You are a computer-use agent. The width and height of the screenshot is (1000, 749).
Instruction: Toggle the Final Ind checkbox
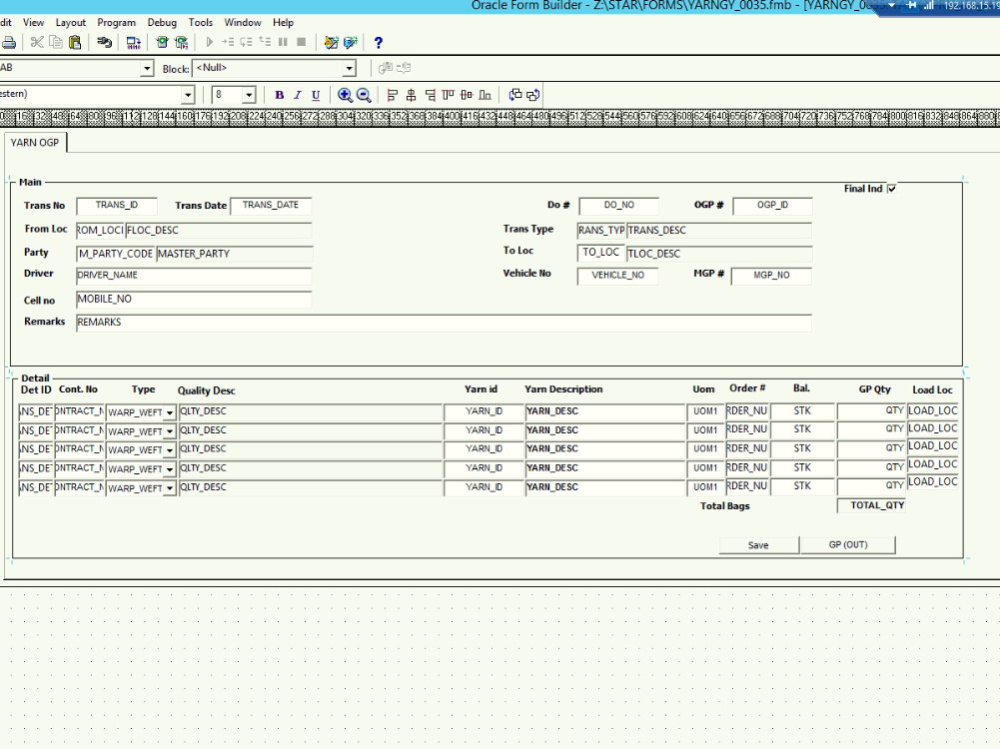(892, 188)
